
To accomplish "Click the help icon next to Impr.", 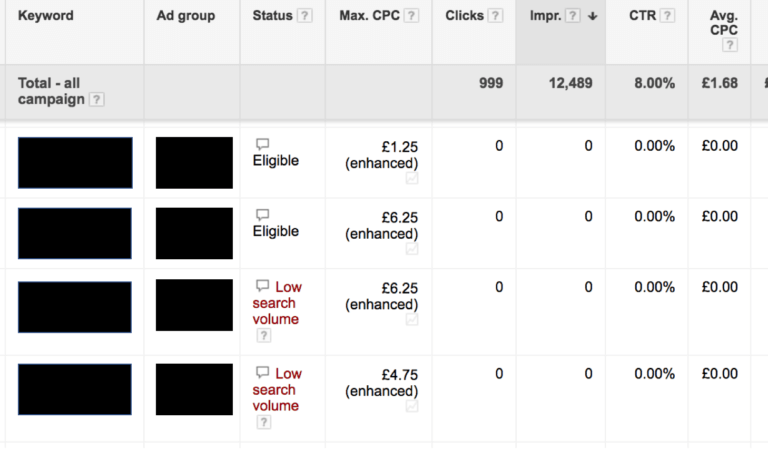I will click(573, 16).
